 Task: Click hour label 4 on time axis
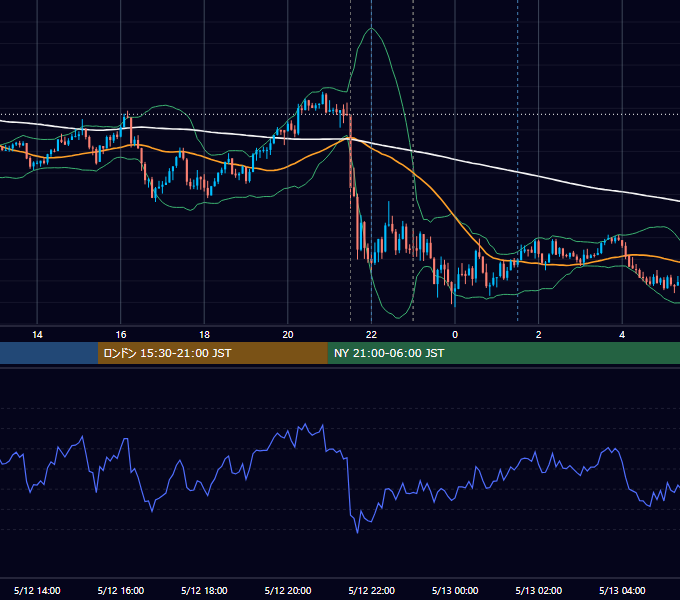622,335
